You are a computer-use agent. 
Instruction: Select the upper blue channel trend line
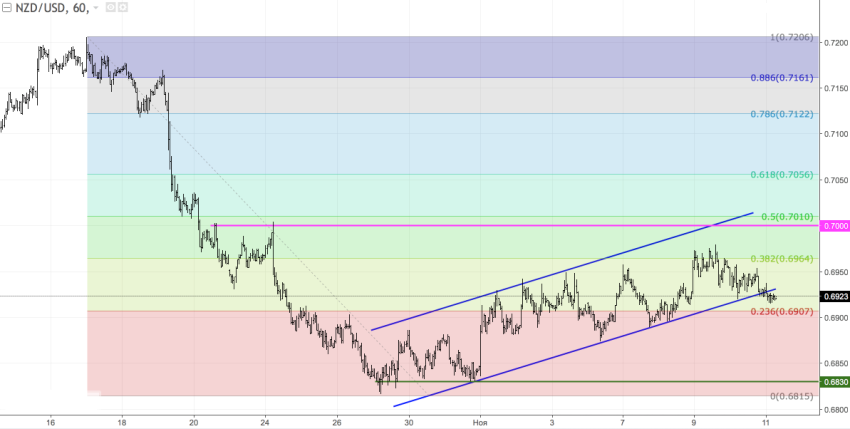(560, 272)
